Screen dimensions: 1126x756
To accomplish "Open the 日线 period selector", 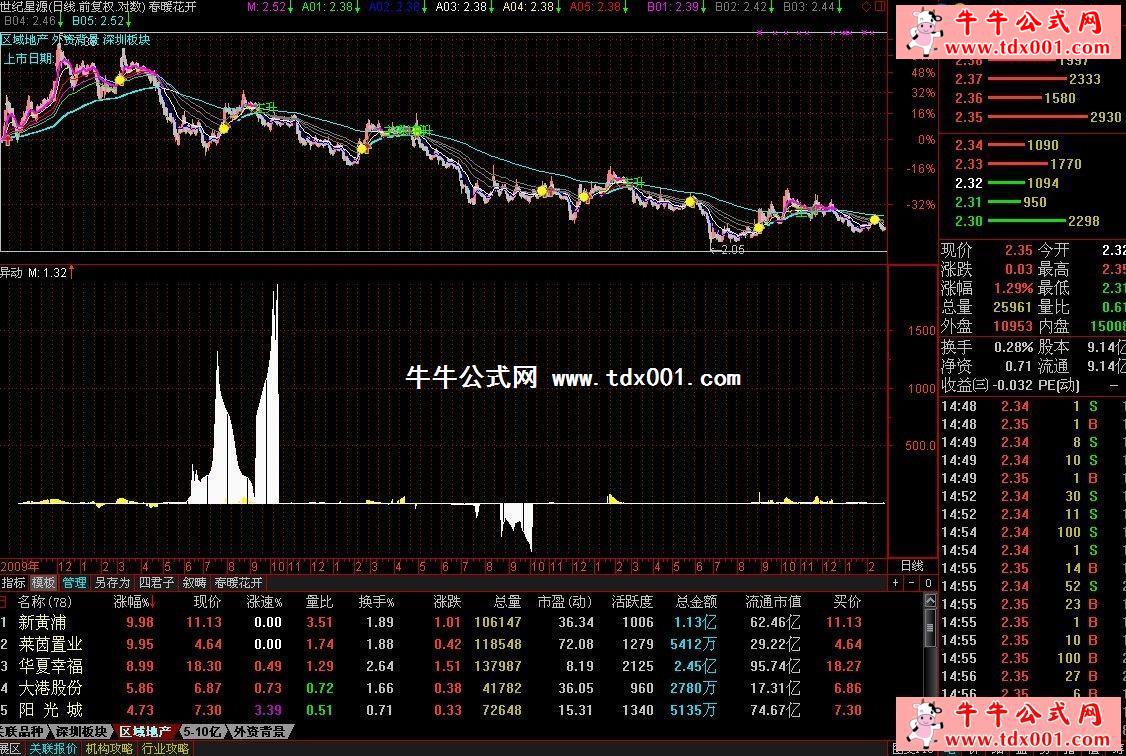I will (x=912, y=566).
